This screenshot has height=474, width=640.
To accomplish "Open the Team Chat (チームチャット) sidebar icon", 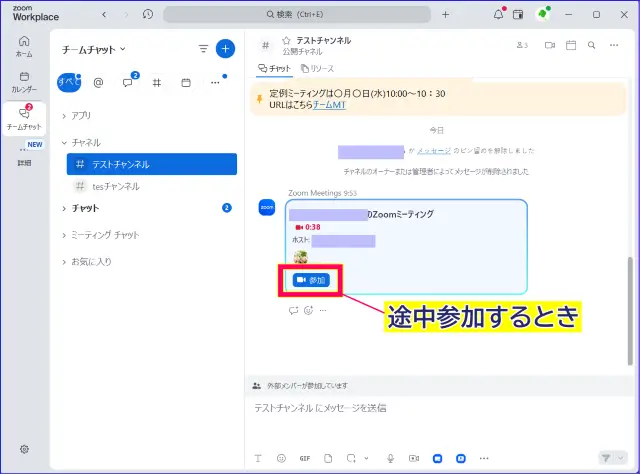I will (24, 118).
